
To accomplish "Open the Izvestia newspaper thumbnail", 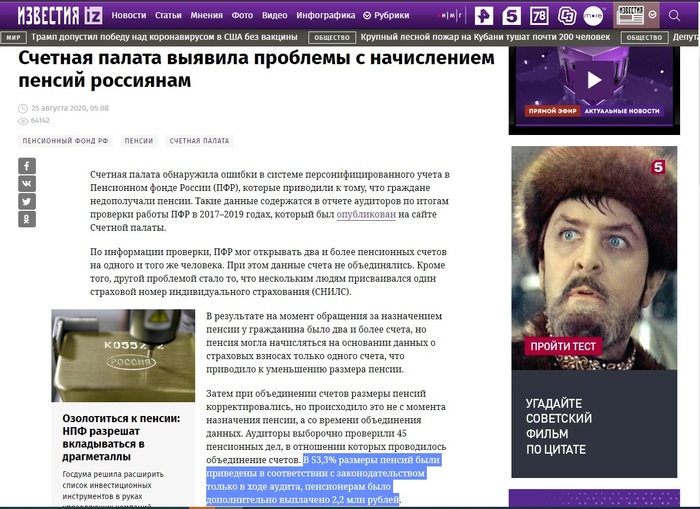I will point(630,15).
